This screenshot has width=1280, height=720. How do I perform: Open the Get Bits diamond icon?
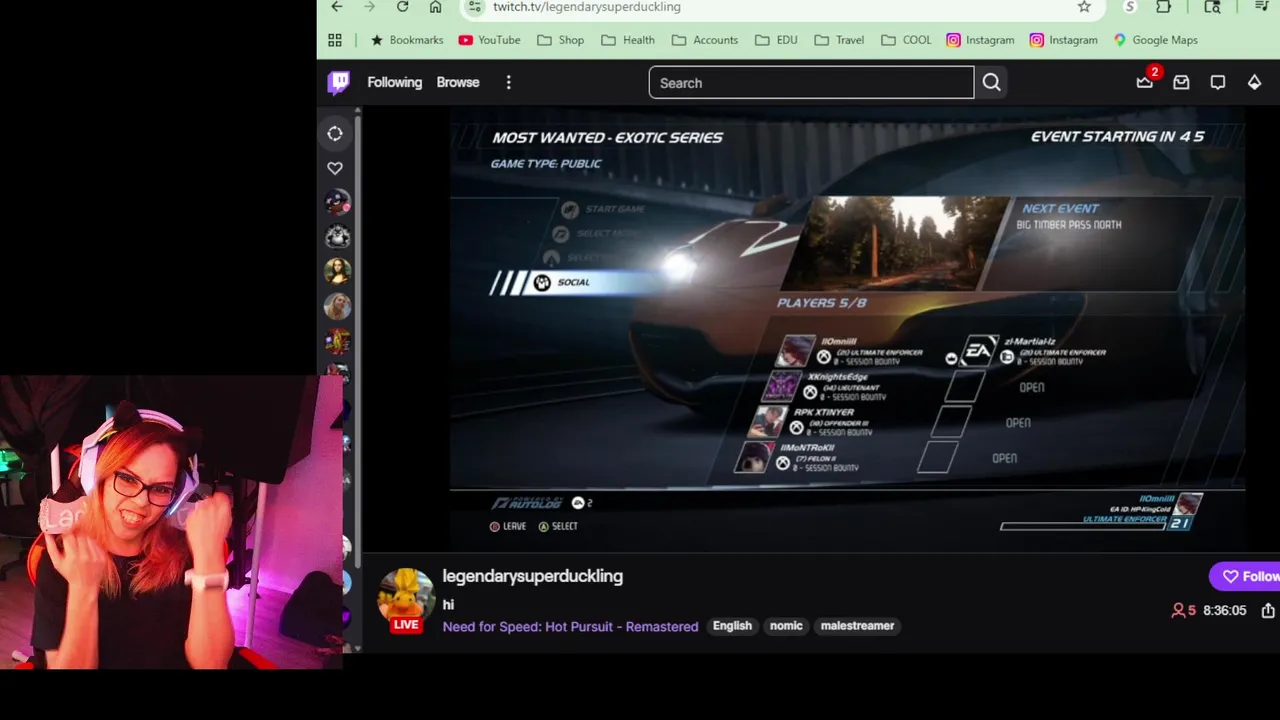click(x=1254, y=83)
